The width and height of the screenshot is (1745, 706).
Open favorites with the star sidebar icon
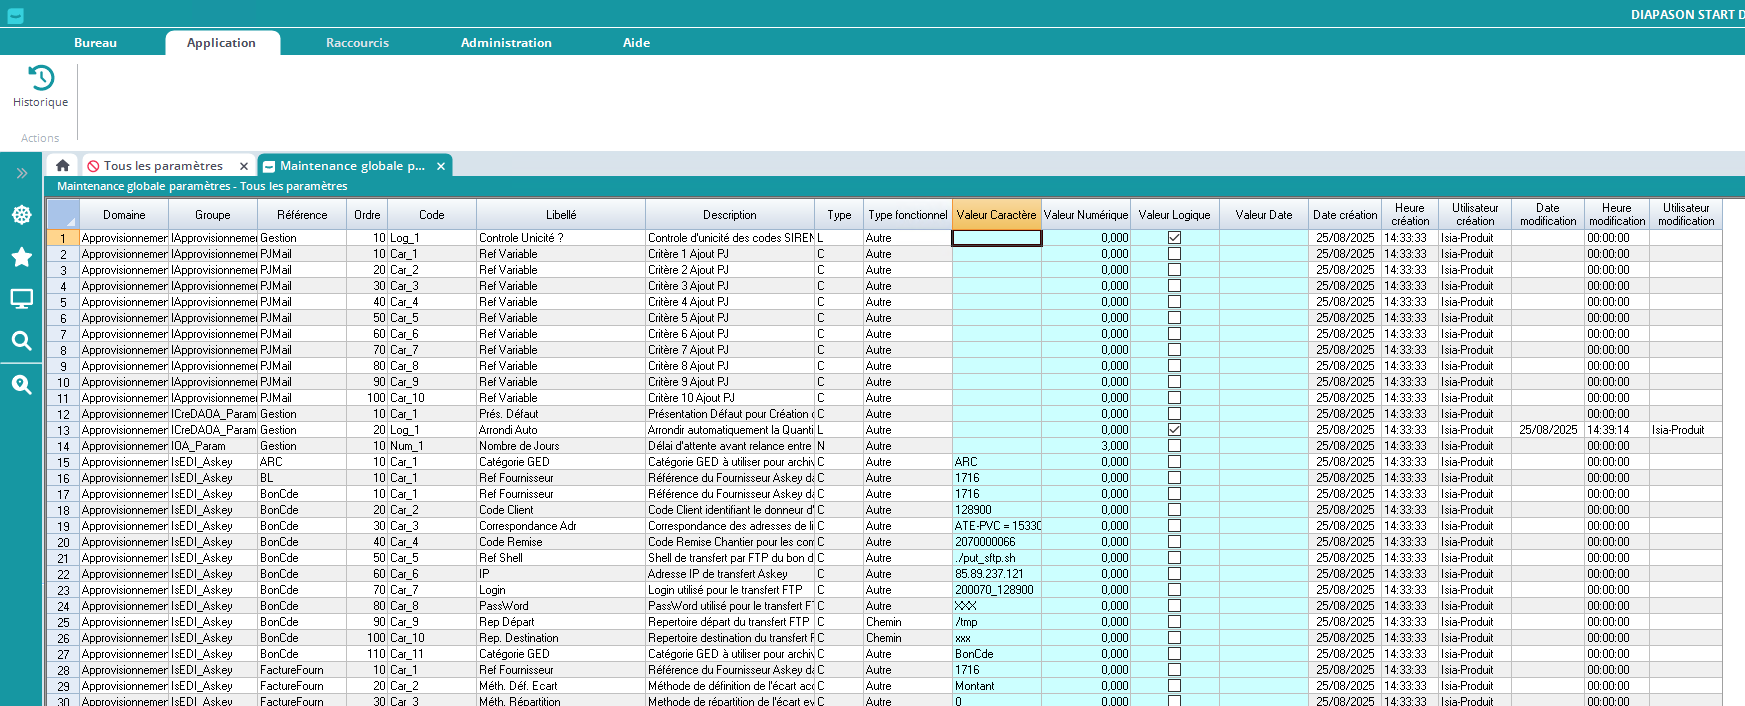tap(21, 257)
